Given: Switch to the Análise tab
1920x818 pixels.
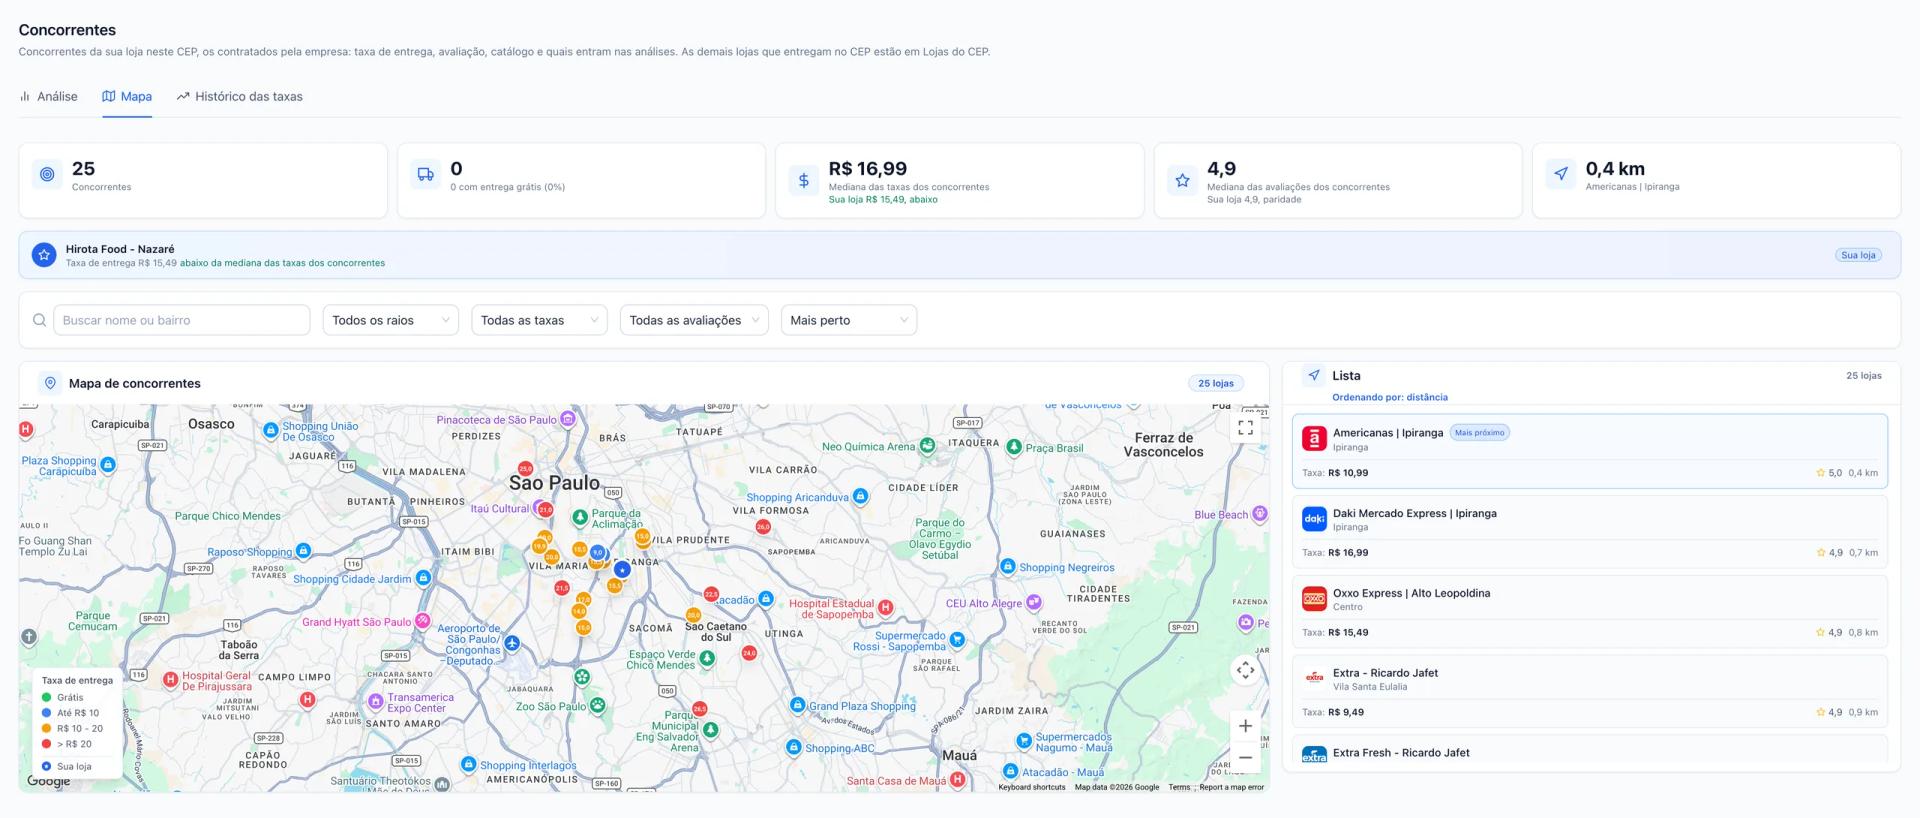Looking at the screenshot, I should [x=49, y=97].
